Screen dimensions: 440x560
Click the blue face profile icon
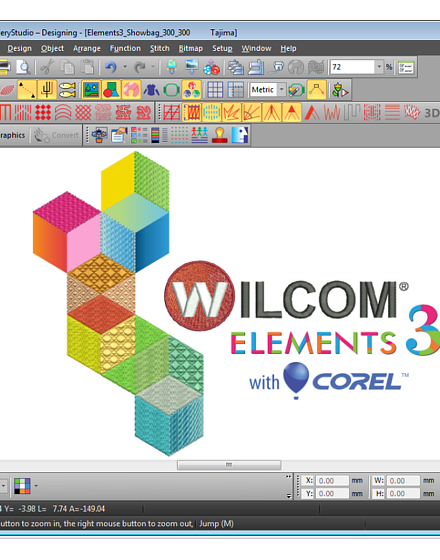(240, 135)
